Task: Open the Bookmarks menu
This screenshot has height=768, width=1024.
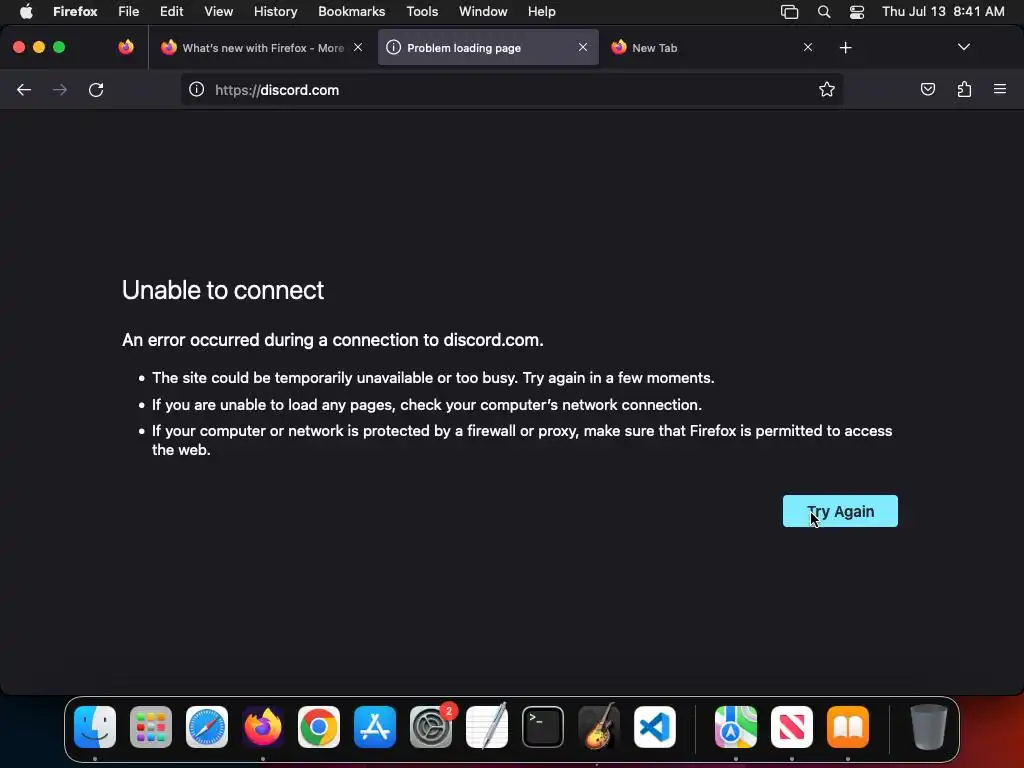Action: click(x=351, y=12)
